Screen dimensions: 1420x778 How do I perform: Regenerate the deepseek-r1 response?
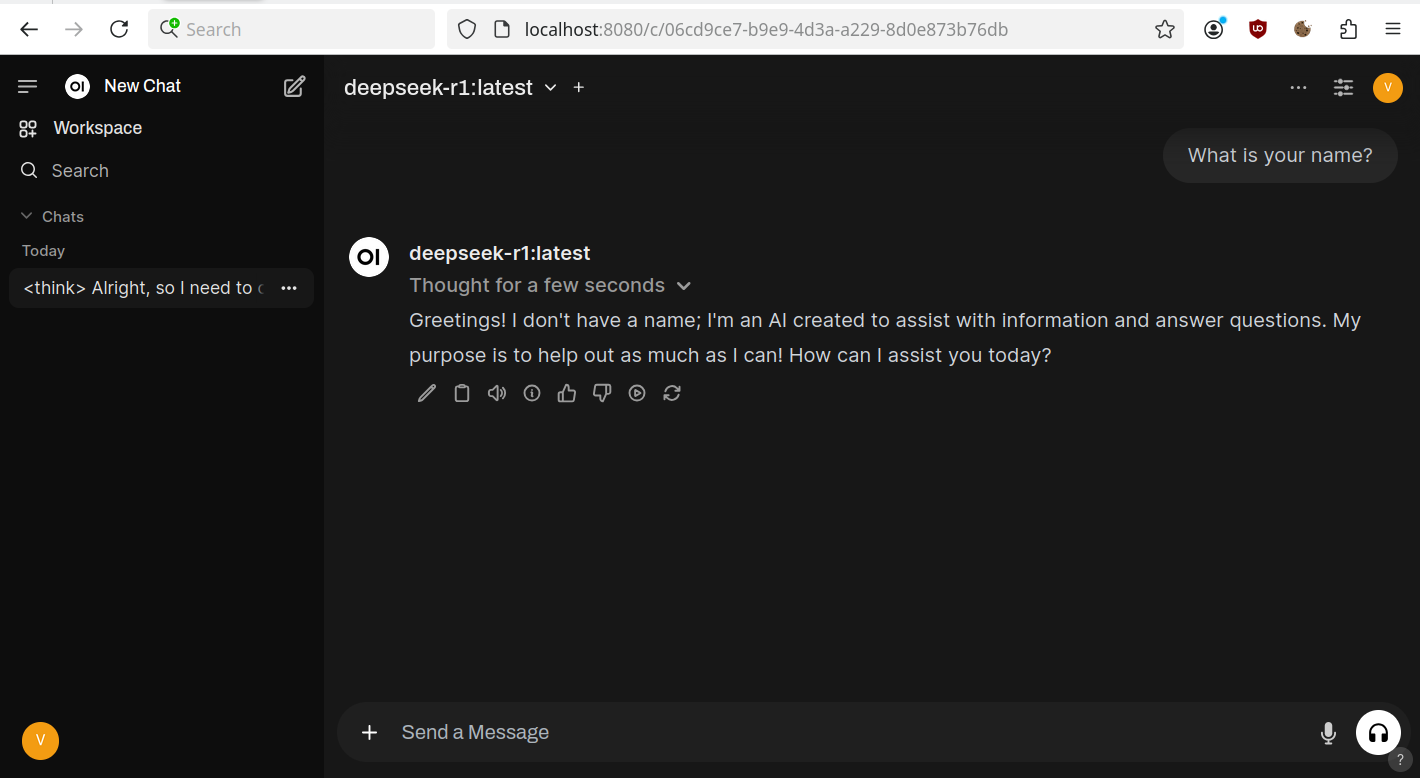pyautogui.click(x=672, y=393)
